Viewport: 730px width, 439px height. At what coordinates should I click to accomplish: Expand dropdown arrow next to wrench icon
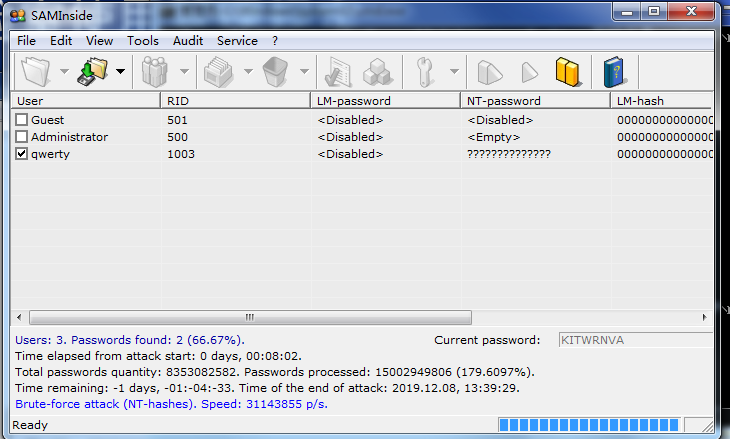tap(454, 71)
